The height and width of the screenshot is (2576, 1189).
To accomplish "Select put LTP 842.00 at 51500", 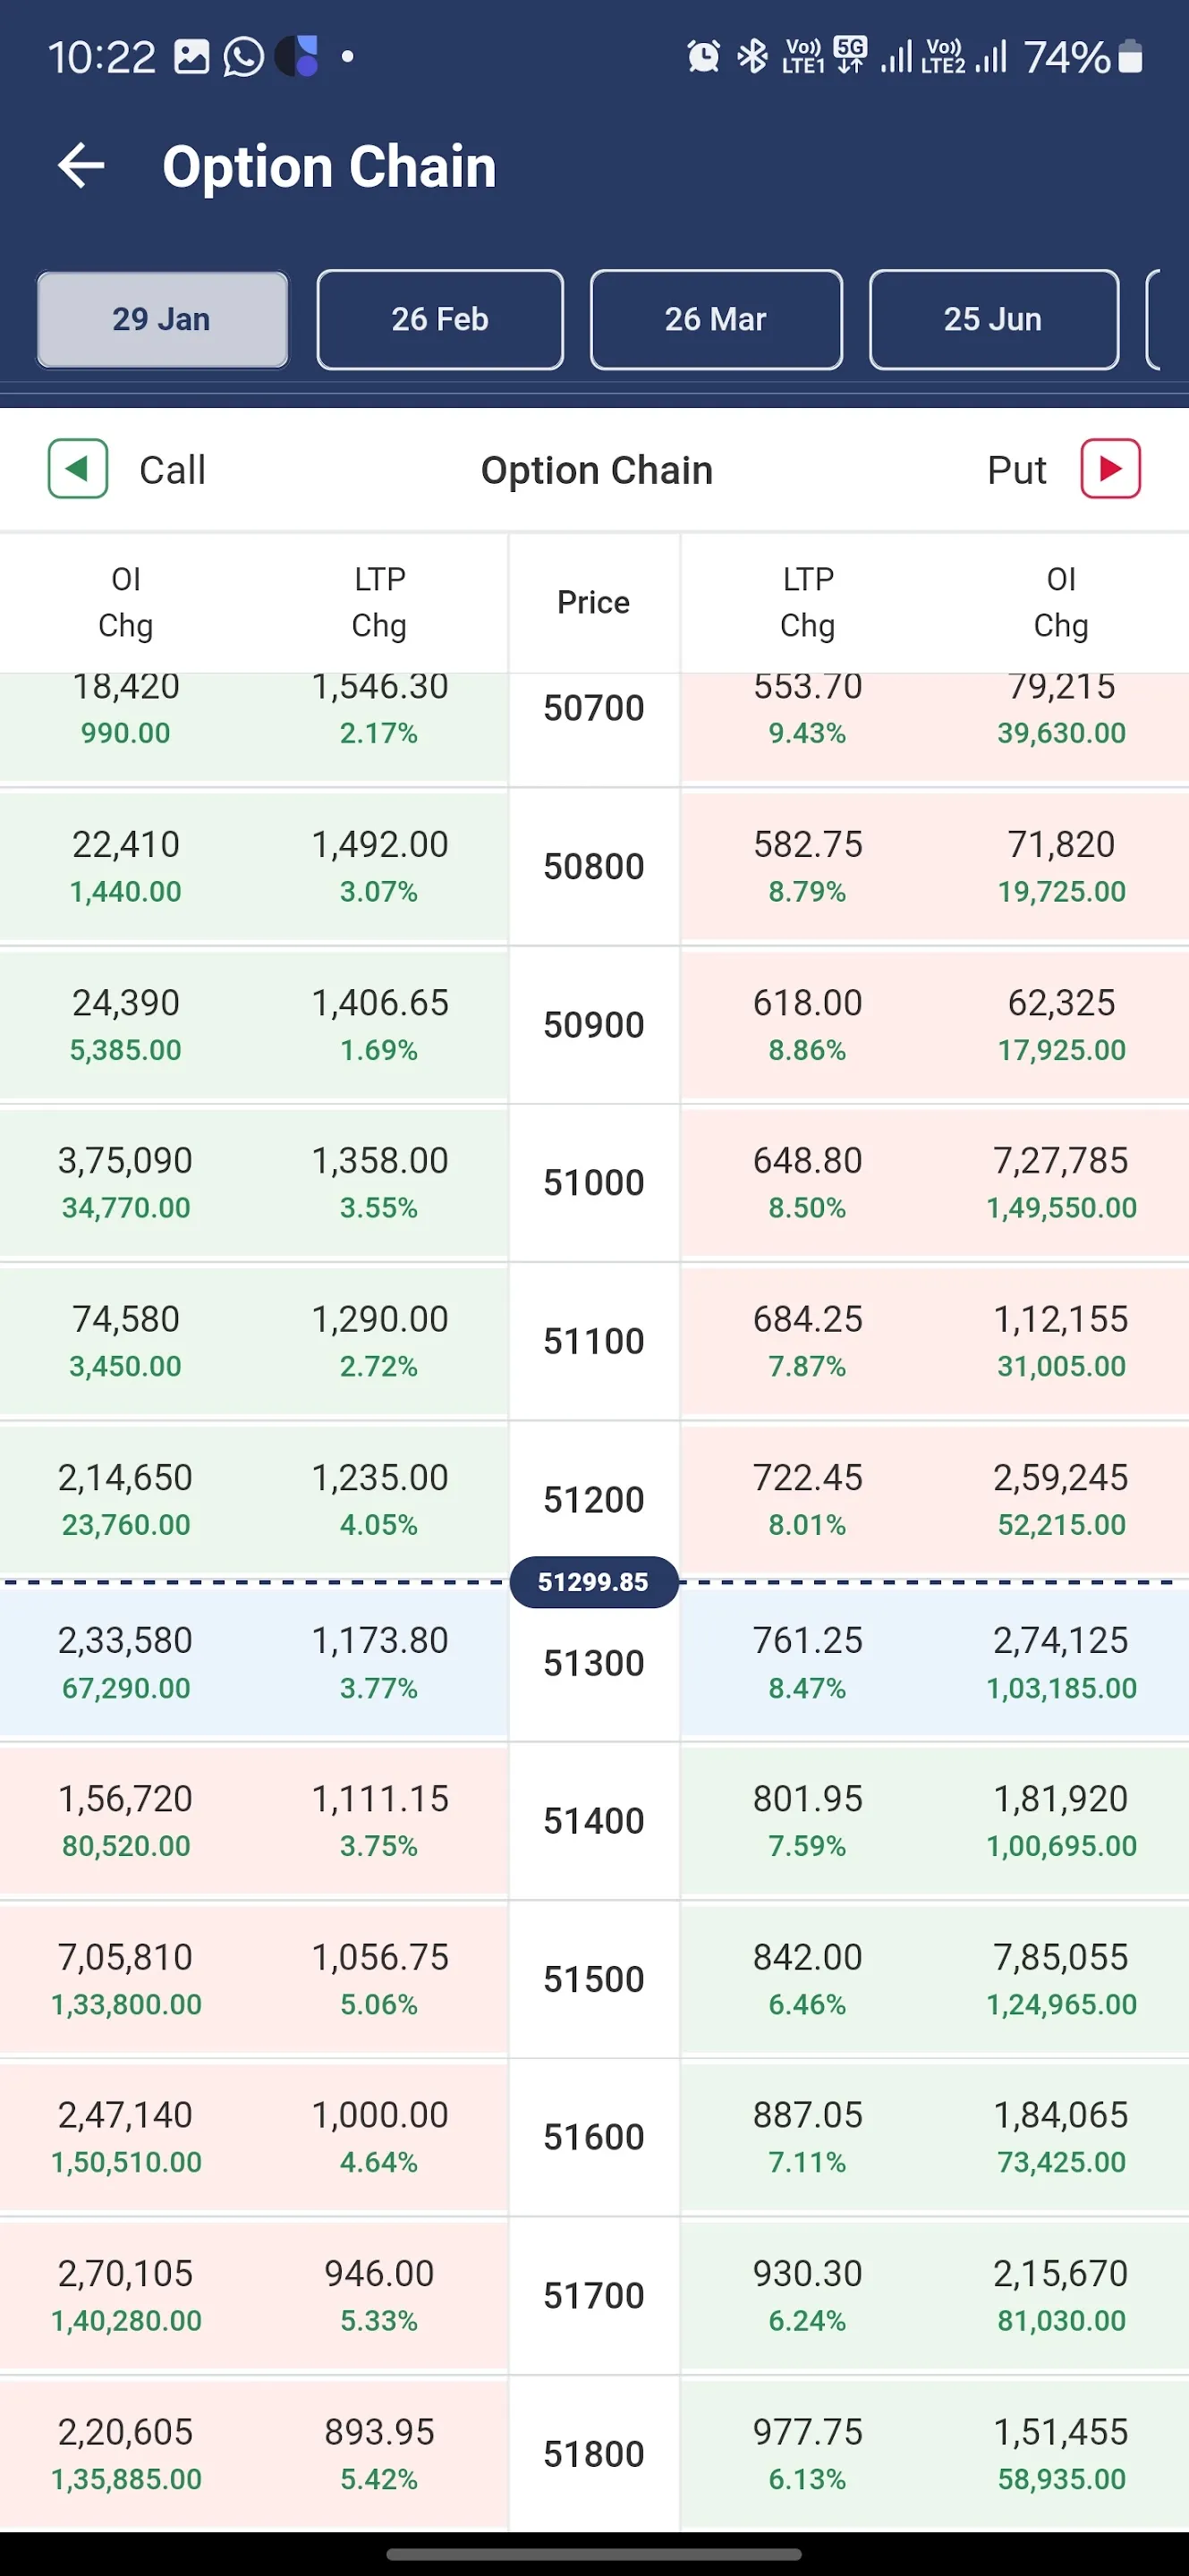I will click(808, 1957).
